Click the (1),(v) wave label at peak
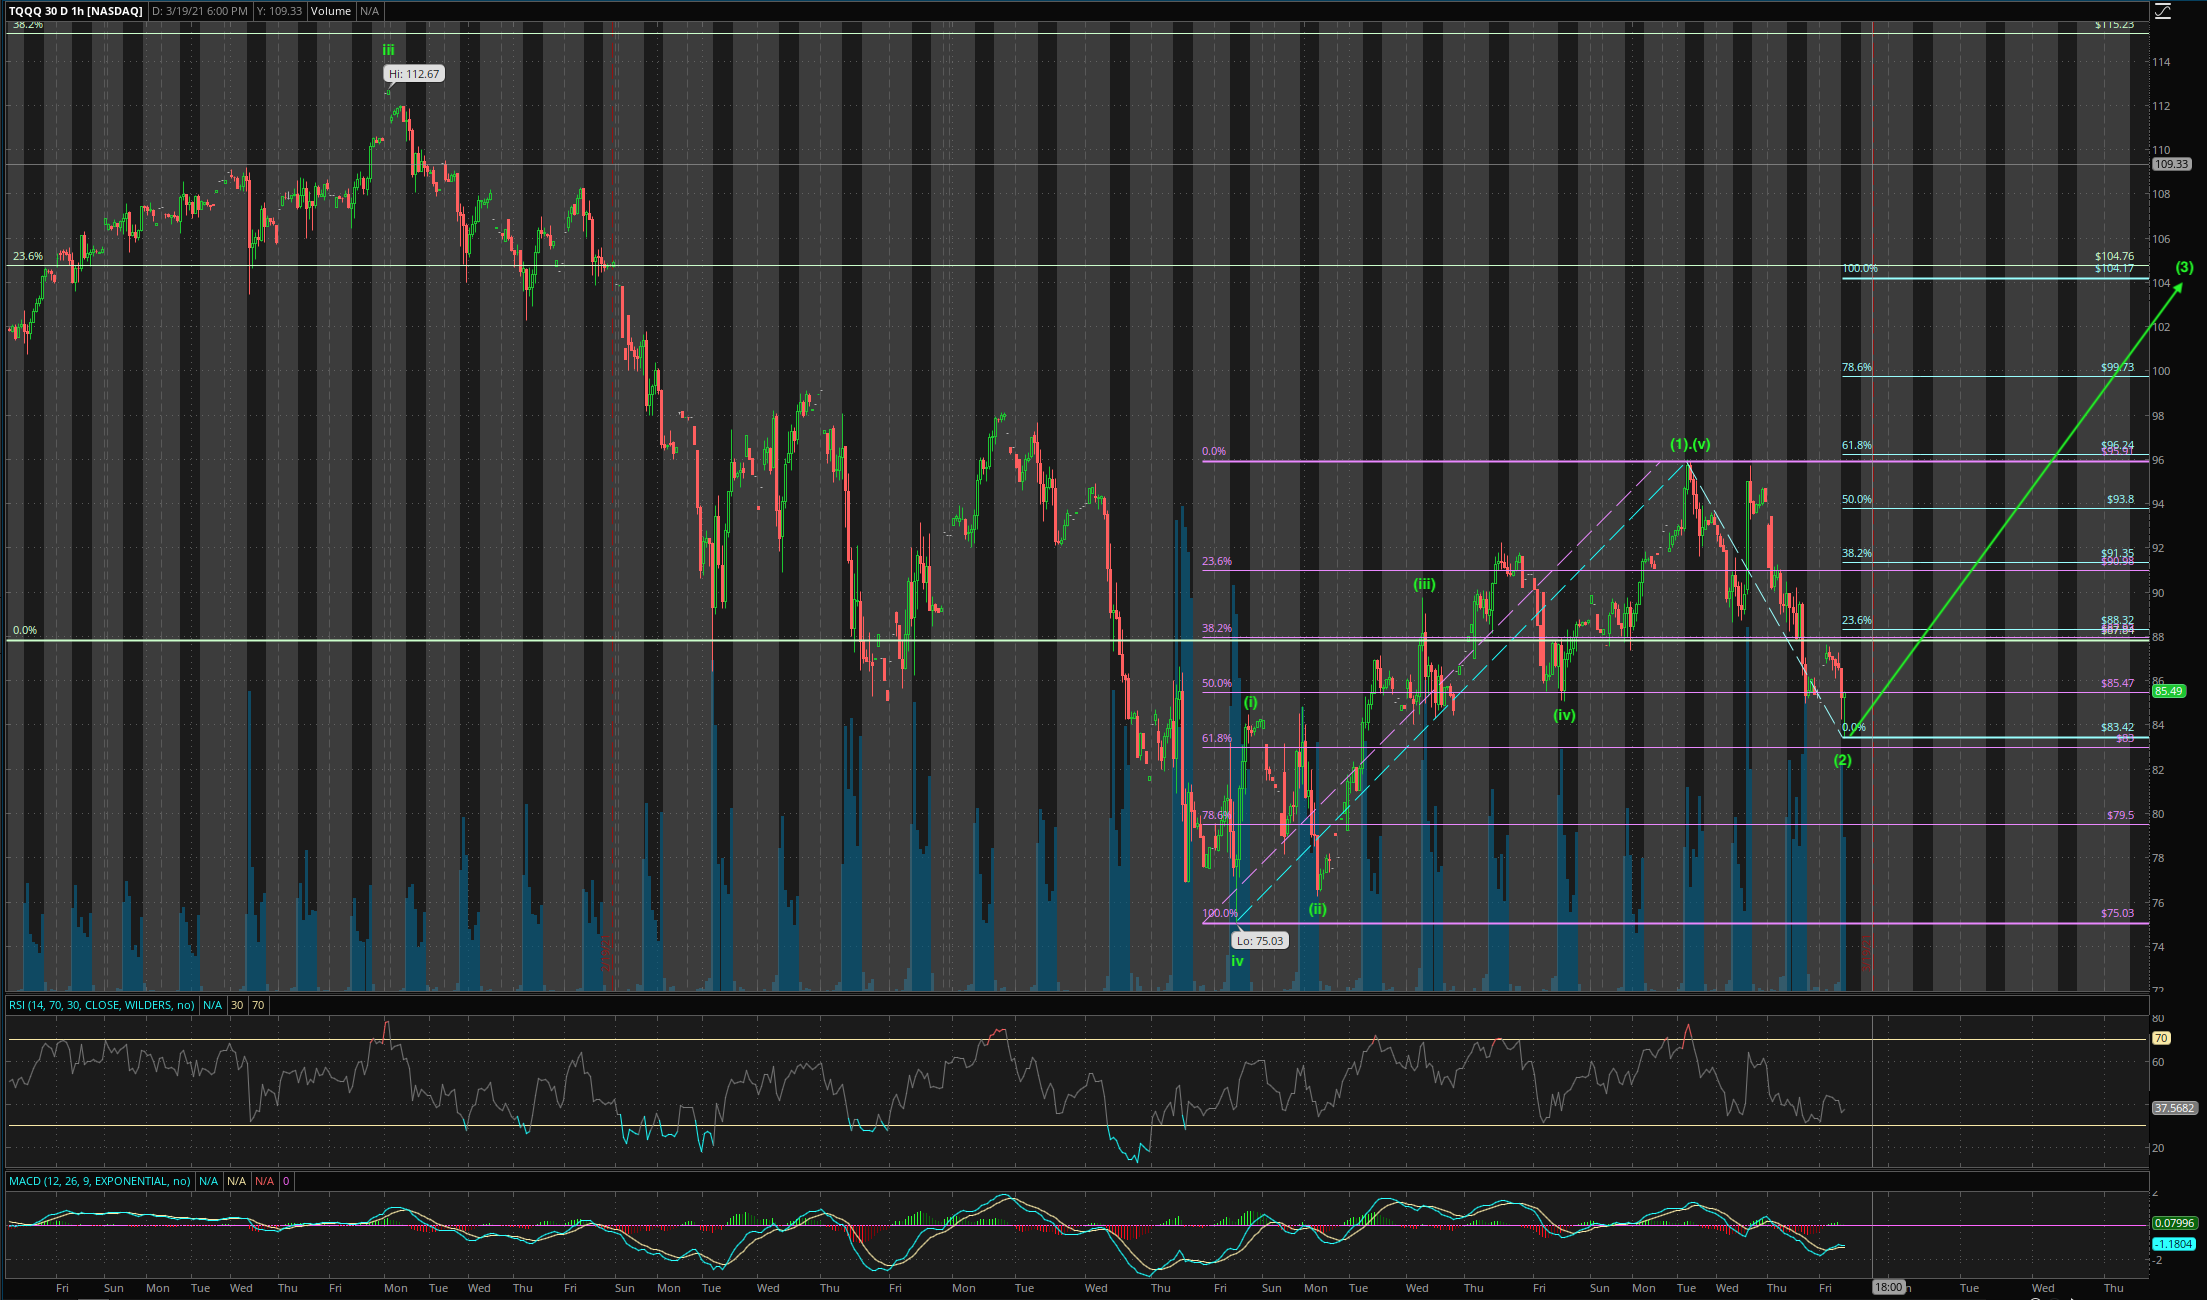 1690,444
